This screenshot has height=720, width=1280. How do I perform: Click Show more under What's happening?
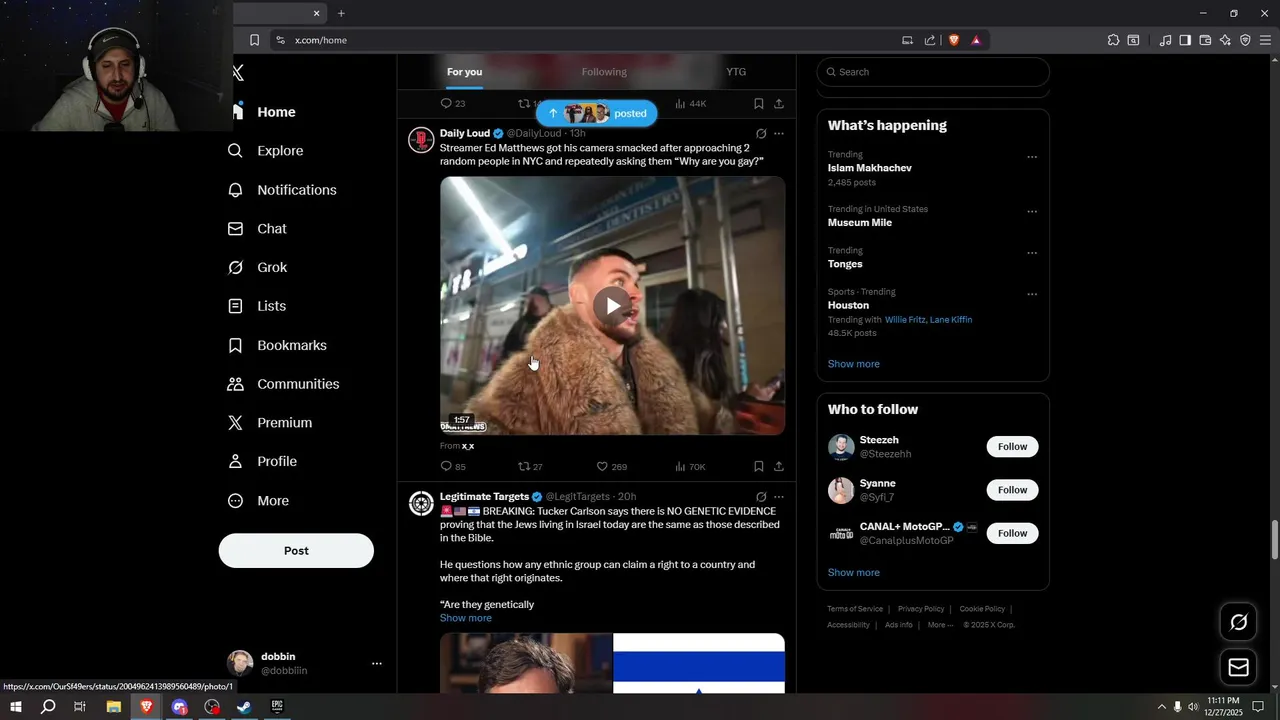pos(853,364)
